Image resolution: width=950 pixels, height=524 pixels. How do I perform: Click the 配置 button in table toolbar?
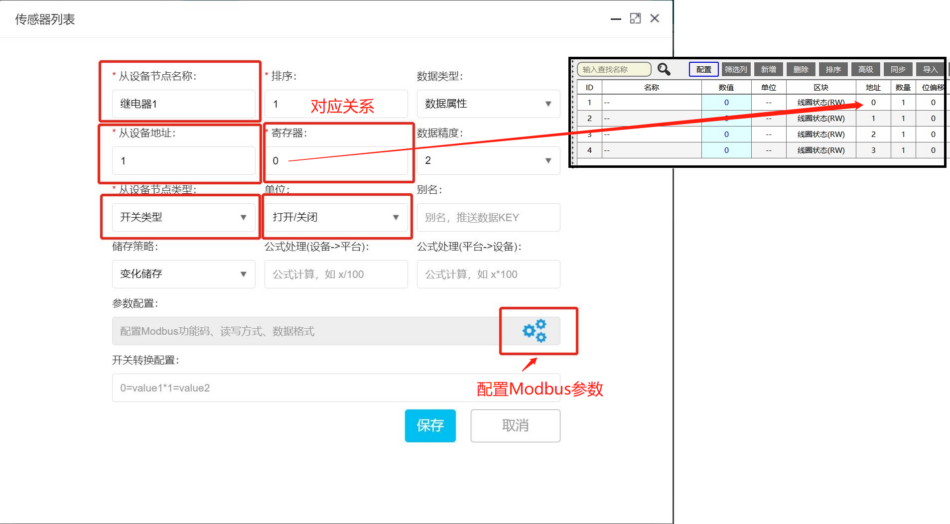coord(703,70)
